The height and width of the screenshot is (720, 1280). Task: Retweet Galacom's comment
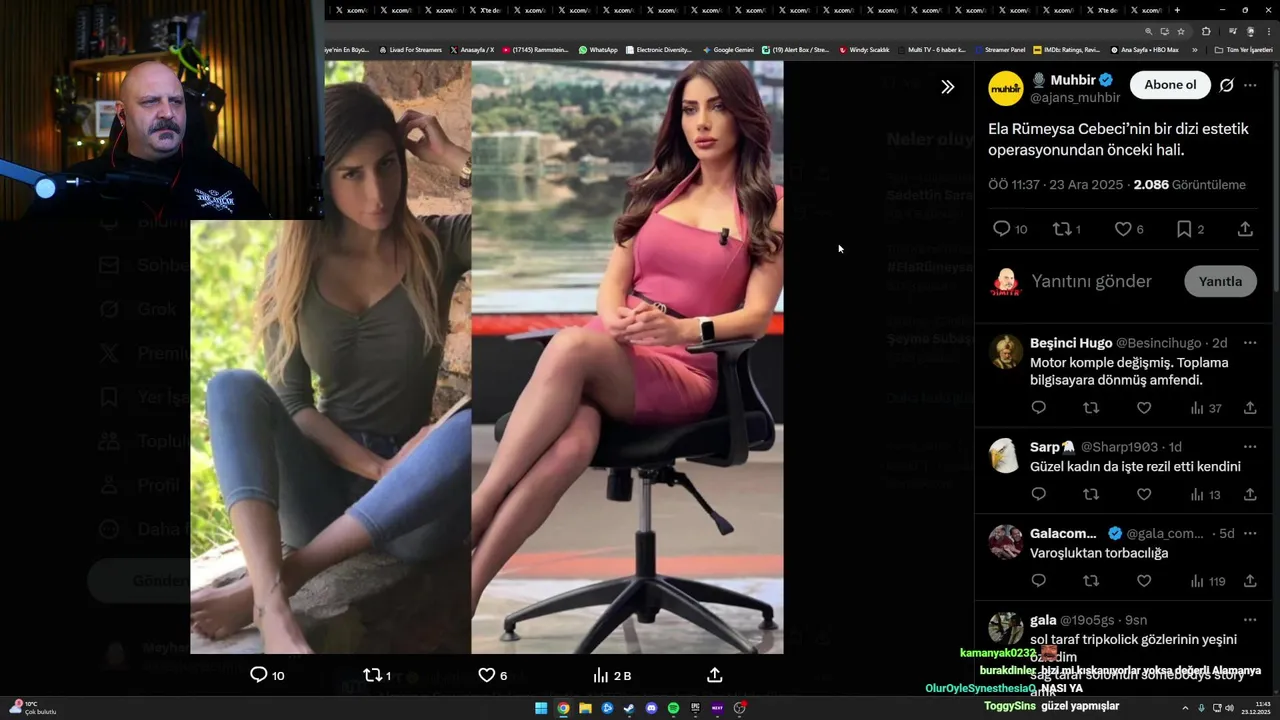(x=1091, y=581)
